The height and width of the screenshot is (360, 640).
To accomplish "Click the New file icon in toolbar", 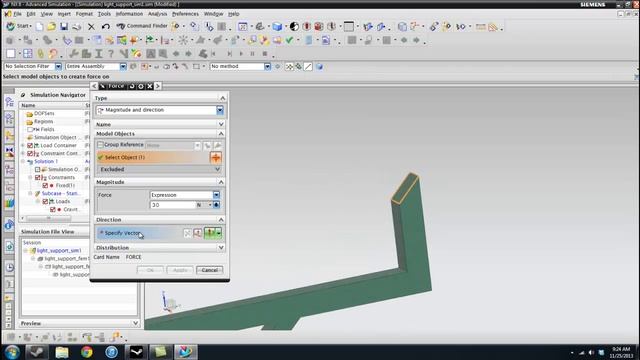I will click(40, 27).
